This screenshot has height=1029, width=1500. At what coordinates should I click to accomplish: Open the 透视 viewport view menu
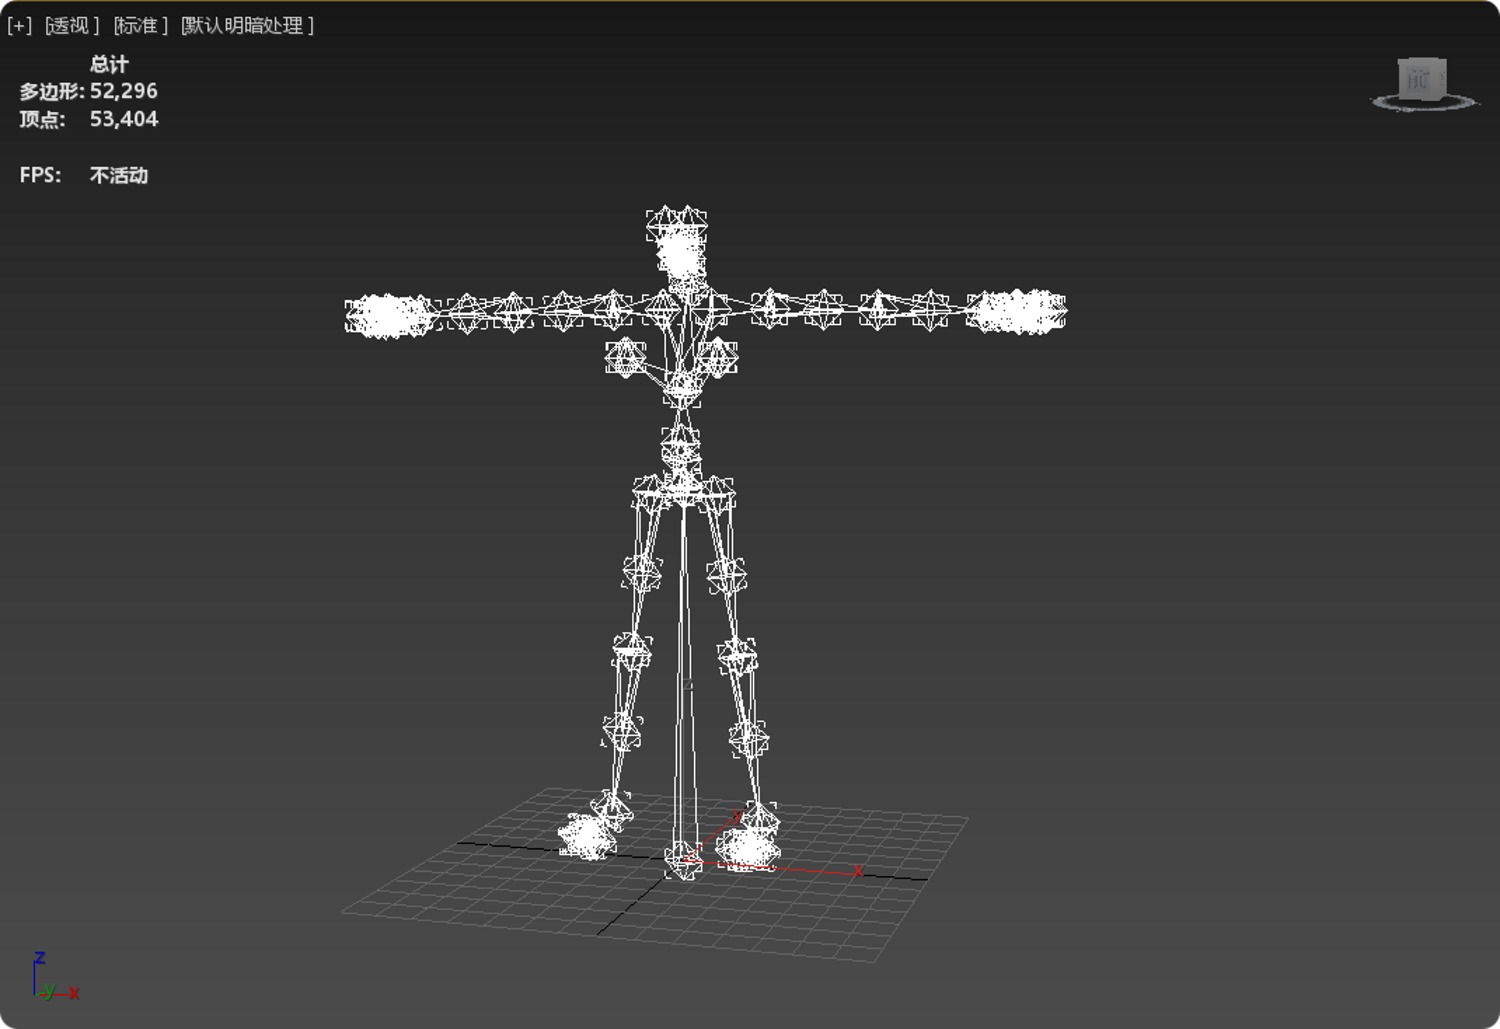[71, 26]
